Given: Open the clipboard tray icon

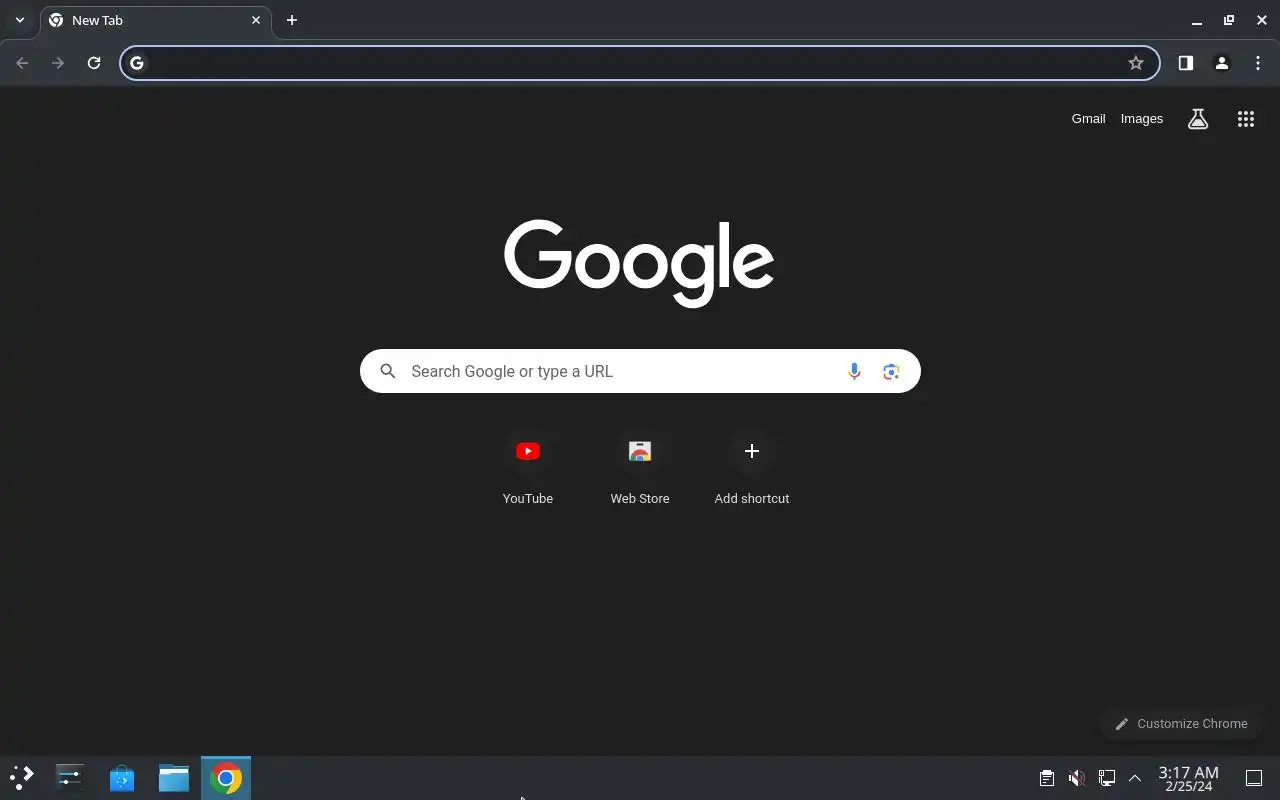Looking at the screenshot, I should coord(1046,778).
